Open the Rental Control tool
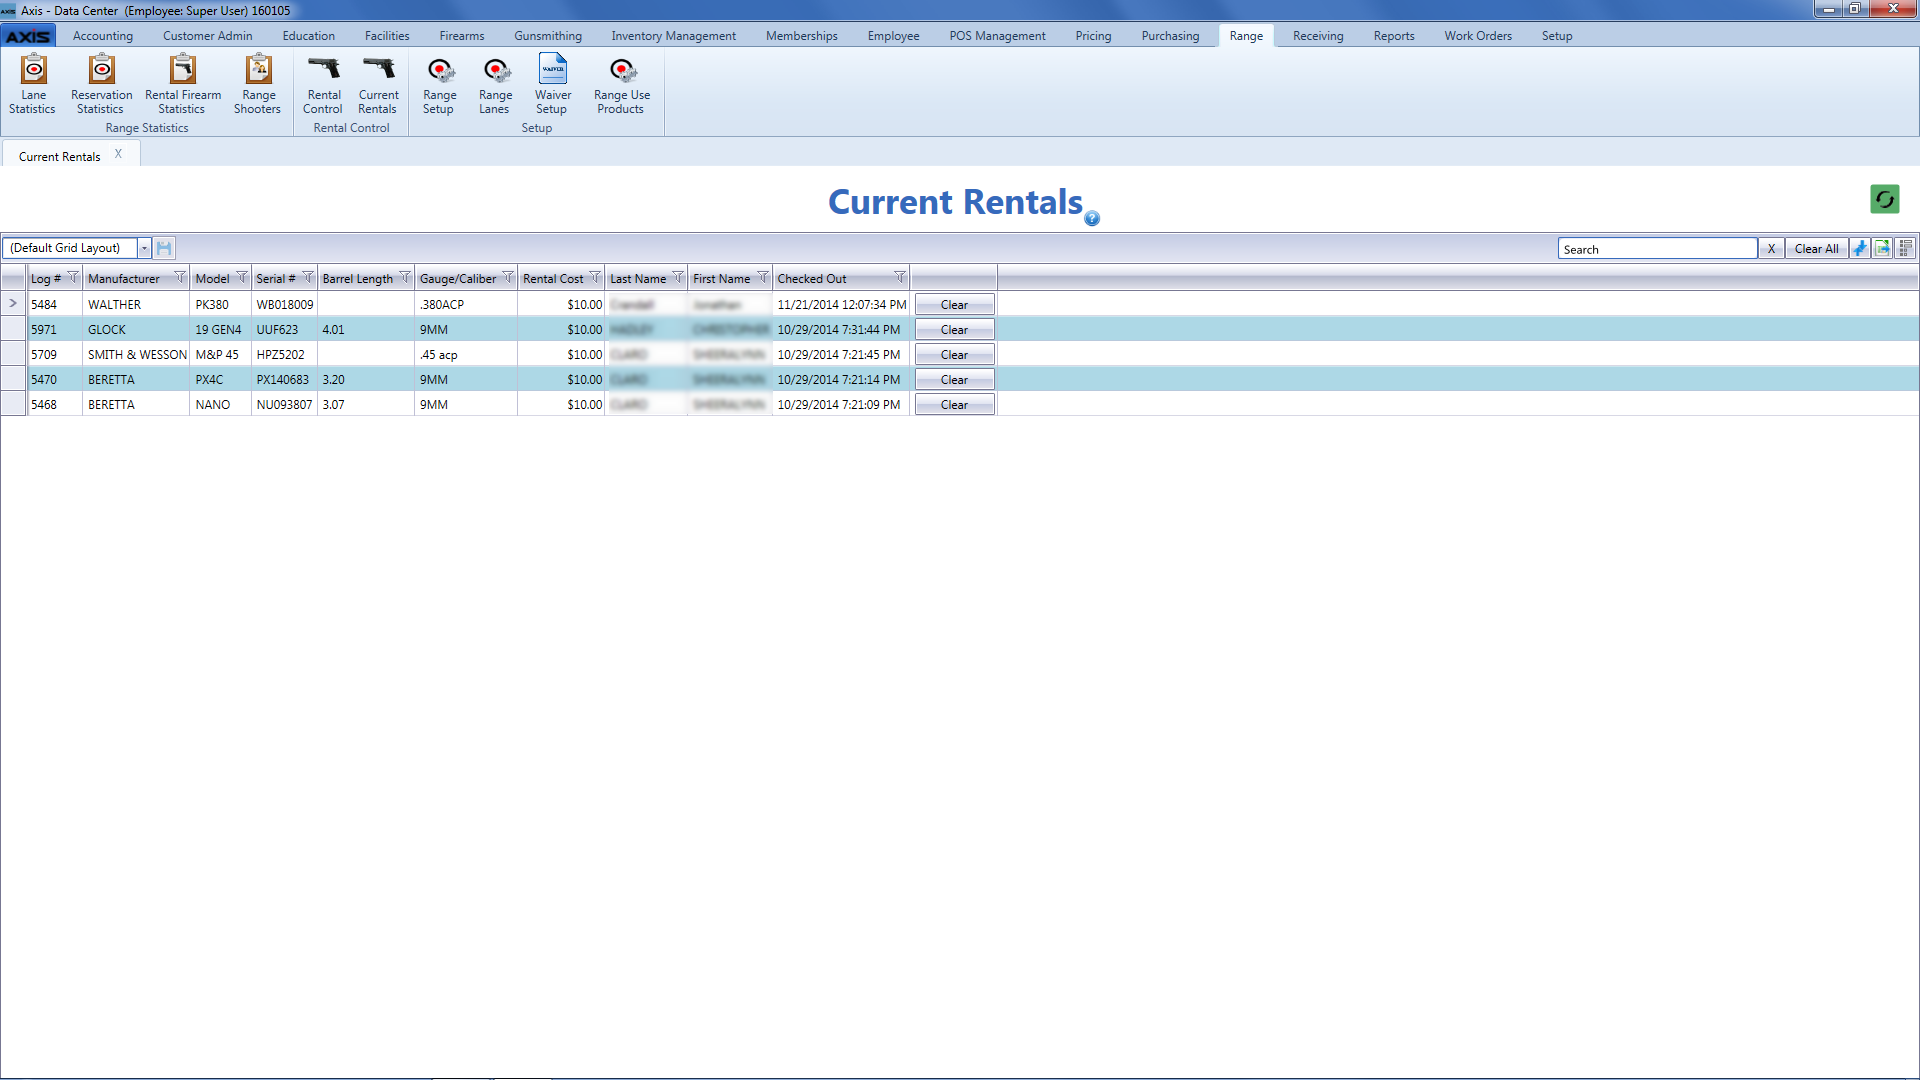This screenshot has width=1920, height=1080. (x=323, y=85)
